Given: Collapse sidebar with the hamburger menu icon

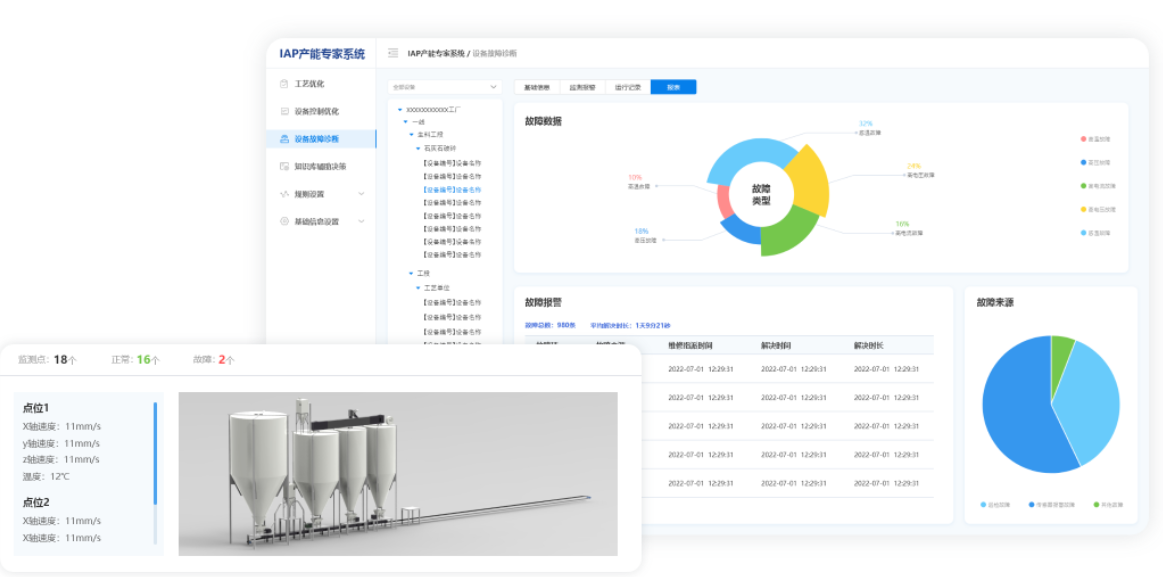Looking at the screenshot, I should click(x=393, y=53).
